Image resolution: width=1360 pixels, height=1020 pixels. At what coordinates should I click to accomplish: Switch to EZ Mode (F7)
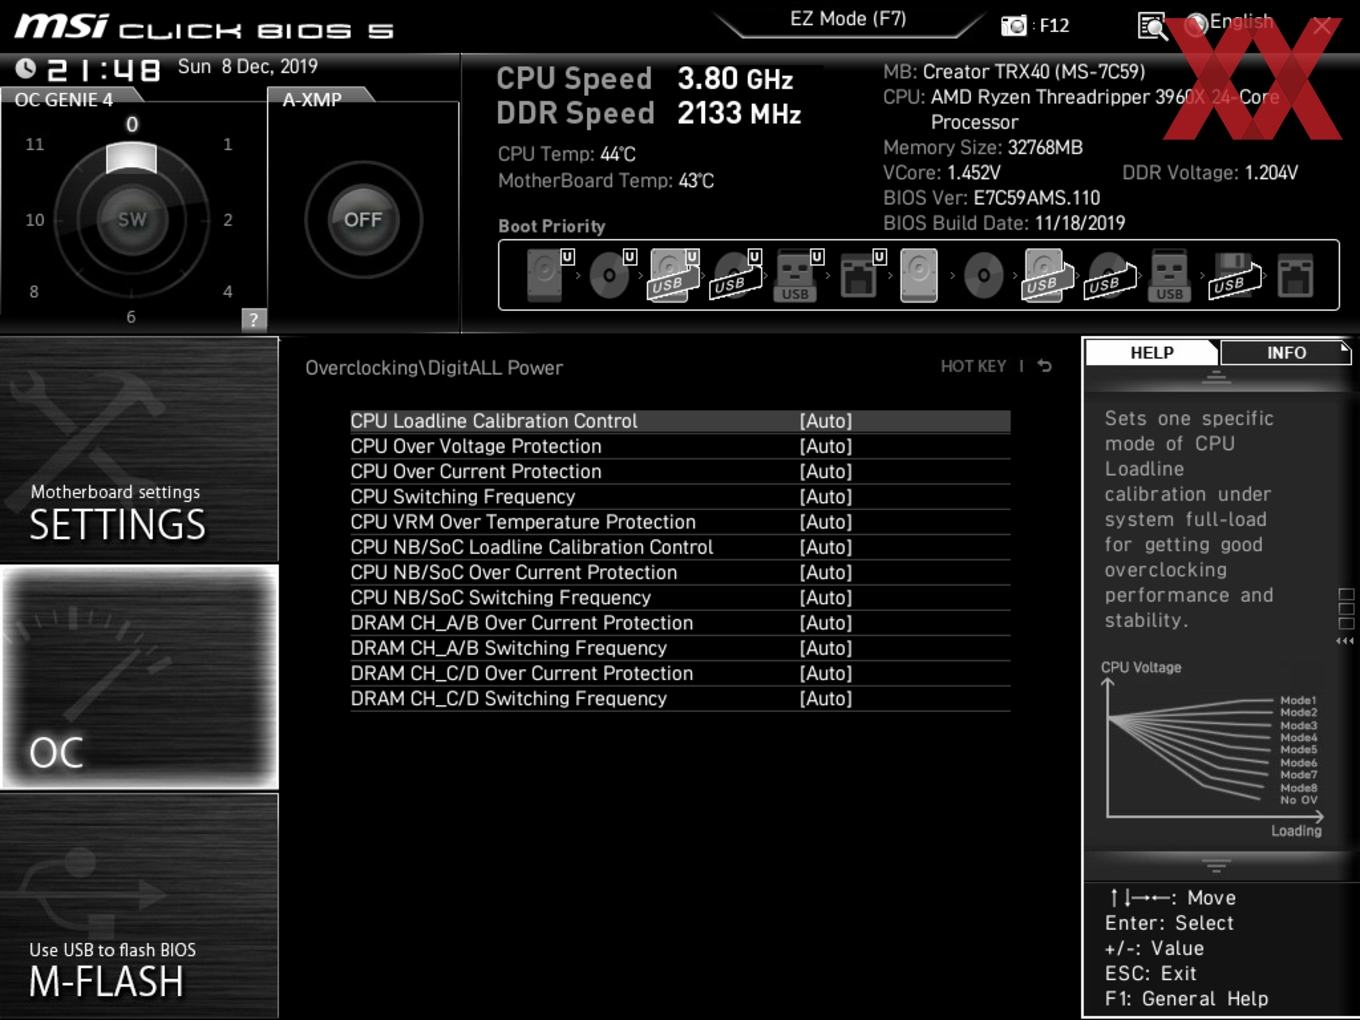[848, 18]
